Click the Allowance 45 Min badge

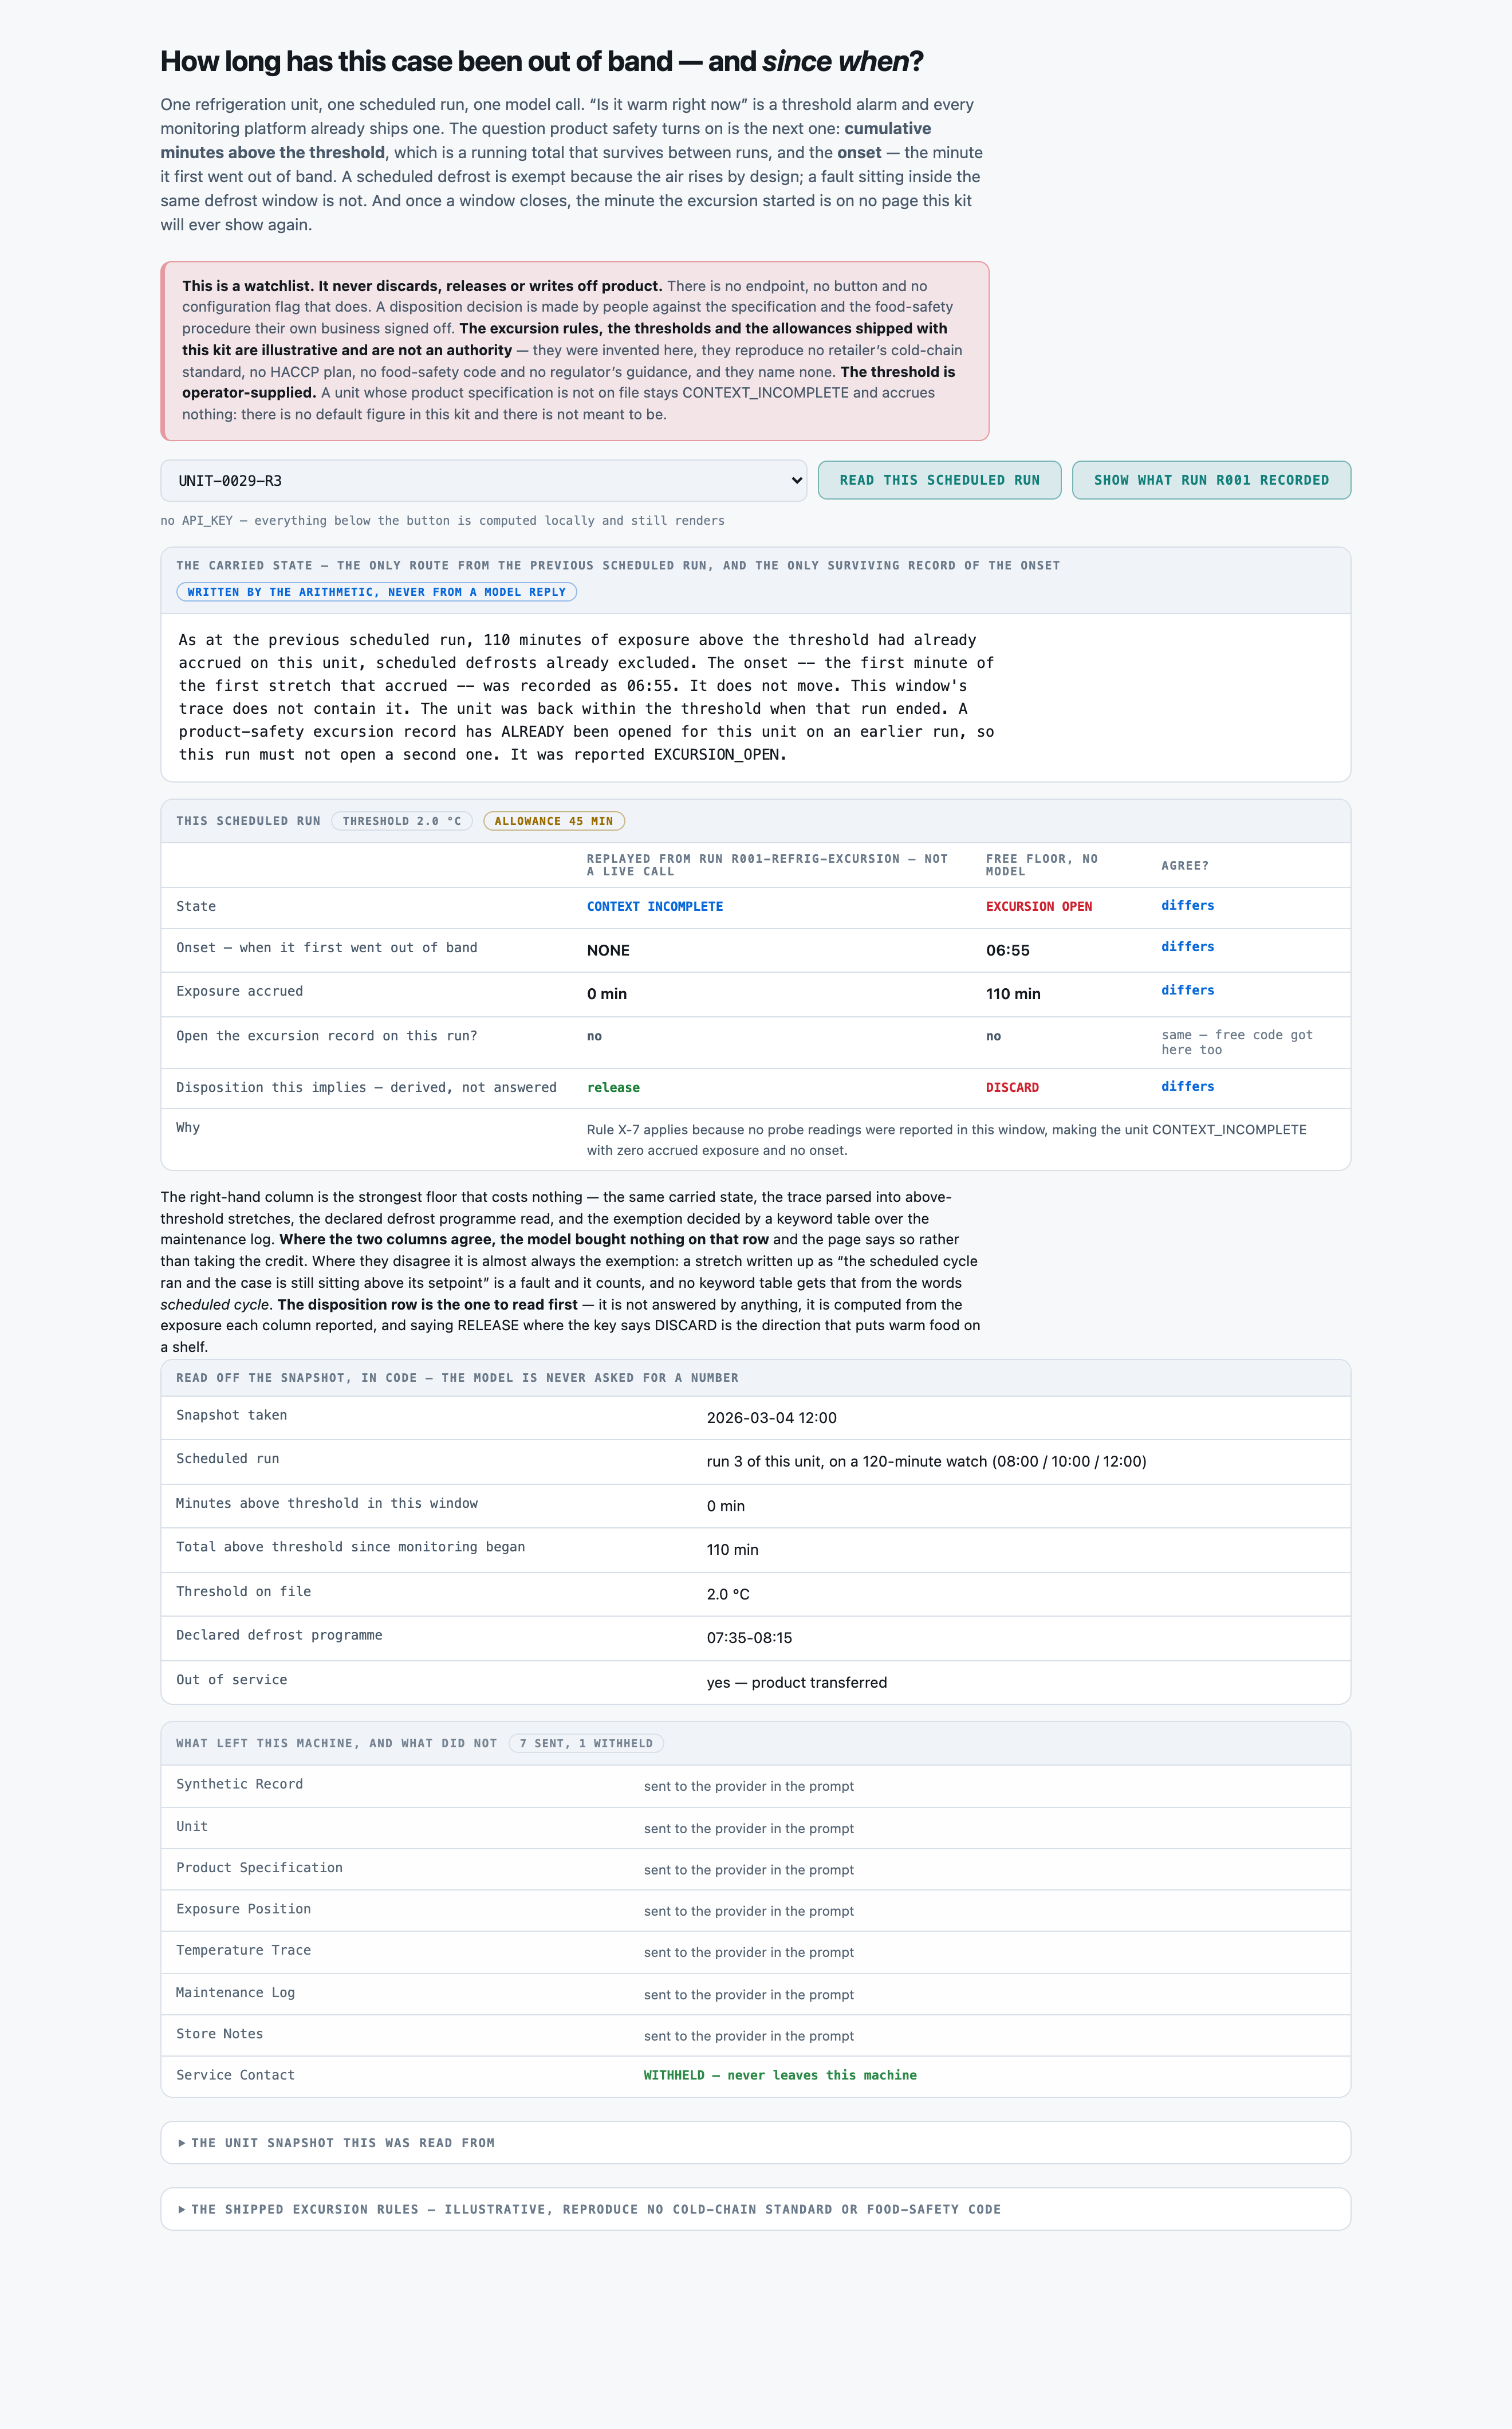click(554, 821)
